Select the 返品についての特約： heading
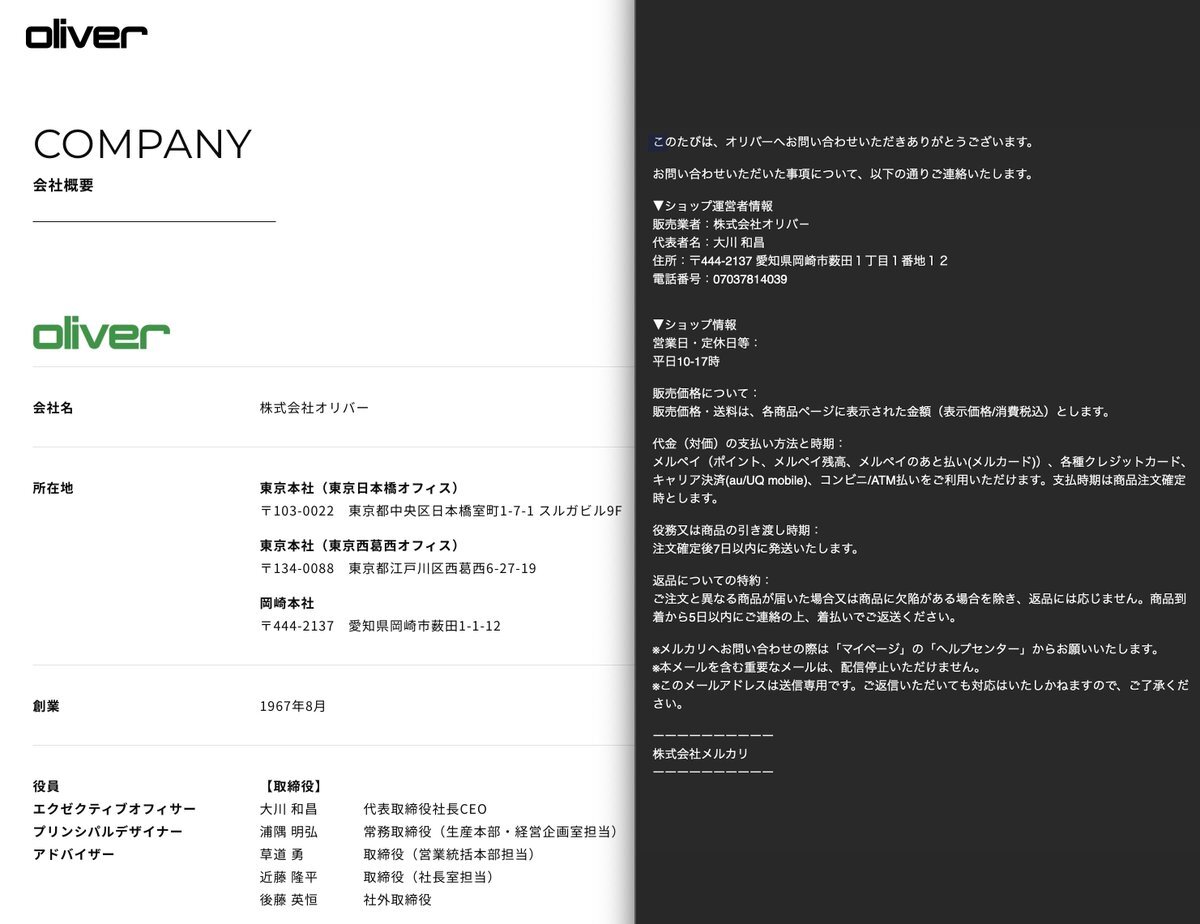This screenshot has height=924, width=1200. pyautogui.click(x=712, y=580)
